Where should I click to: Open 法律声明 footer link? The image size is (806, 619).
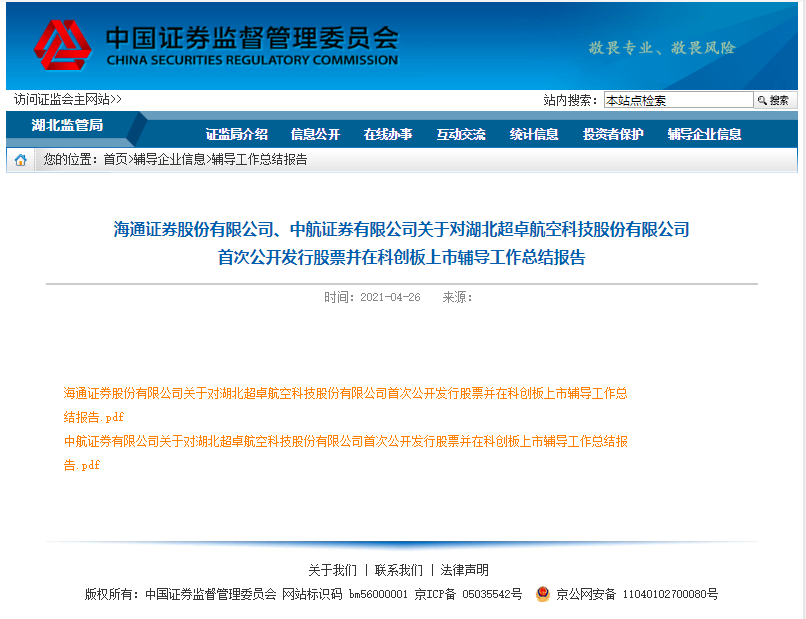(465, 570)
